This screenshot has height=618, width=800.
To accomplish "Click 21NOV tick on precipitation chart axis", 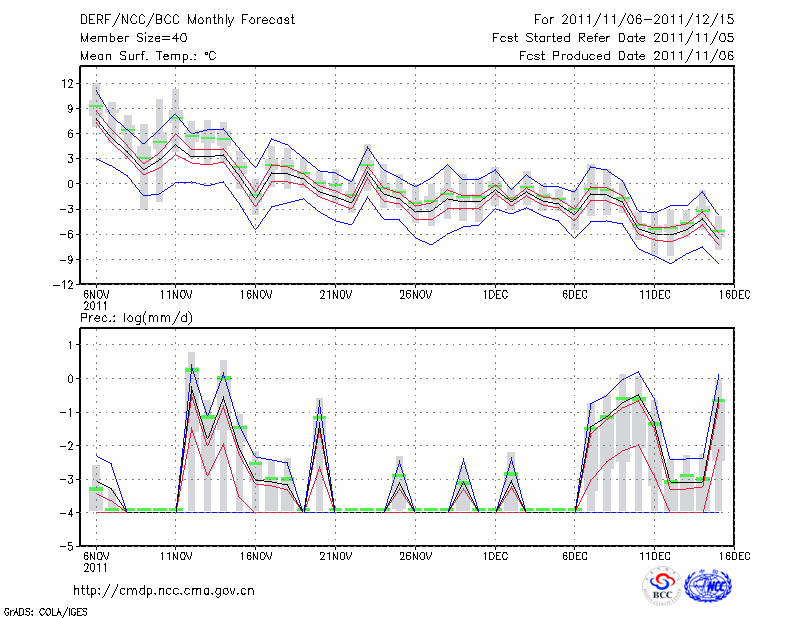I will tap(335, 555).
